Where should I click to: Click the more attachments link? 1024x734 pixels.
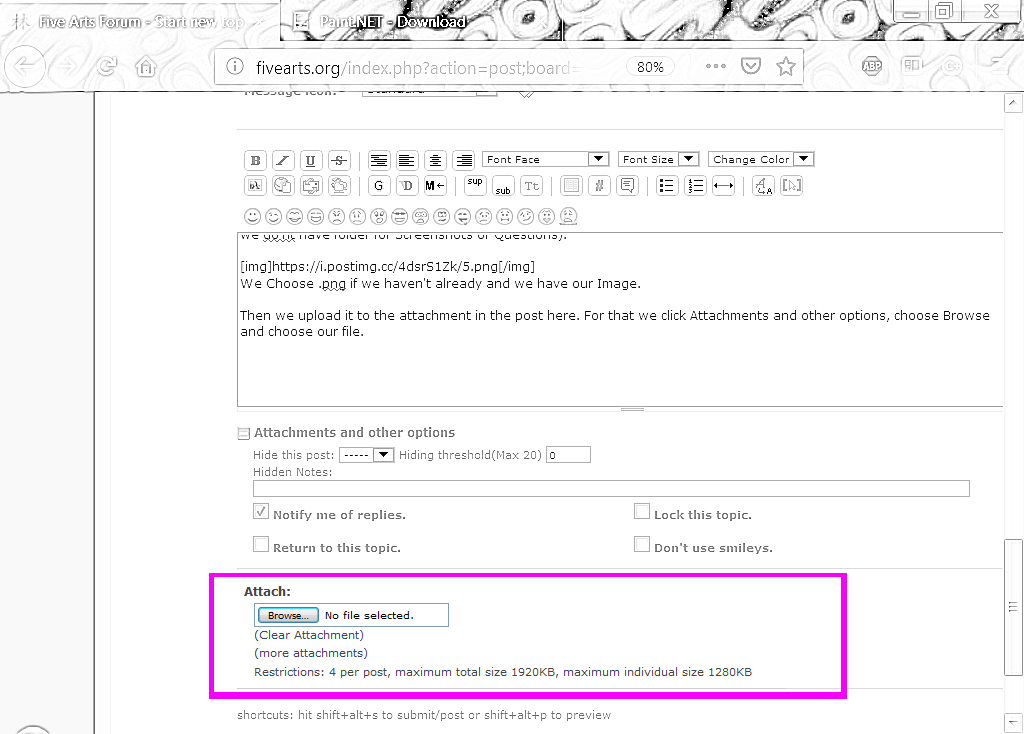tap(311, 653)
